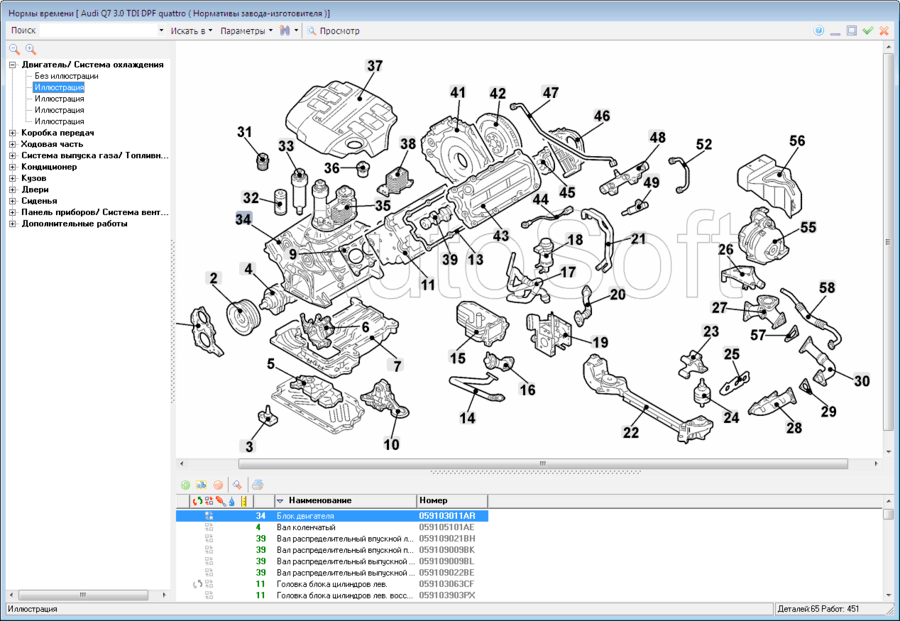Expand the Коробка передач node

pos(13,133)
